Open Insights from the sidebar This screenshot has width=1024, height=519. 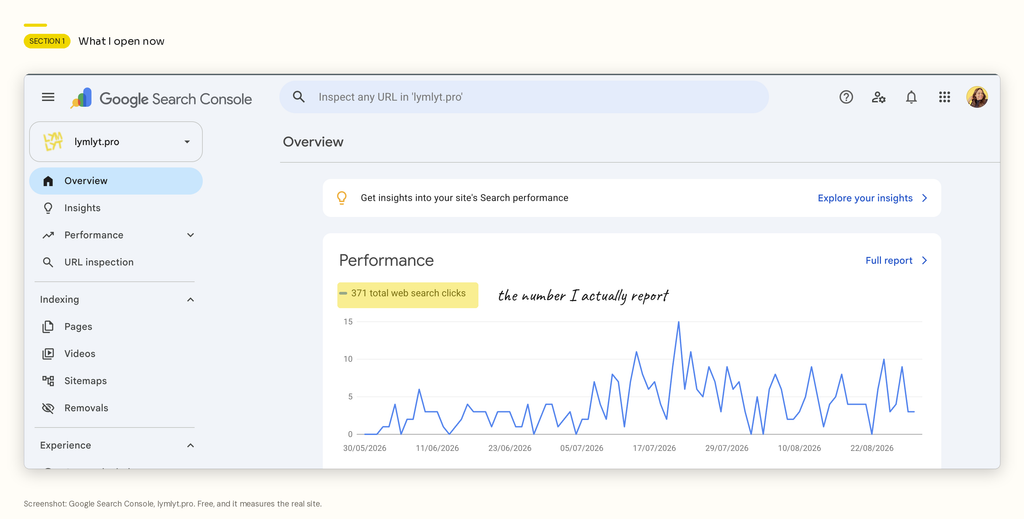[x=116, y=208]
